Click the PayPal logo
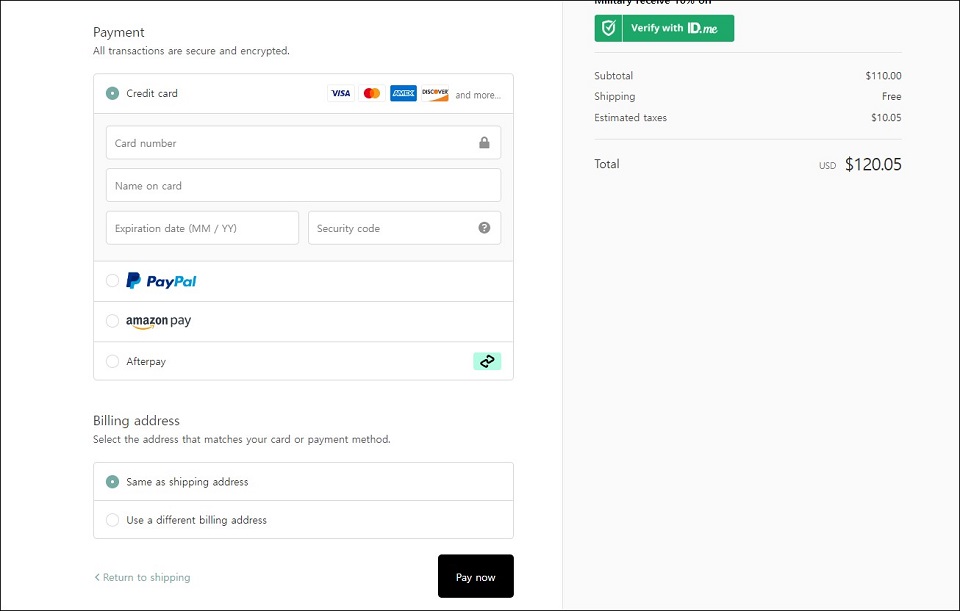Viewport: 960px width, 611px height. pyautogui.click(x=161, y=281)
